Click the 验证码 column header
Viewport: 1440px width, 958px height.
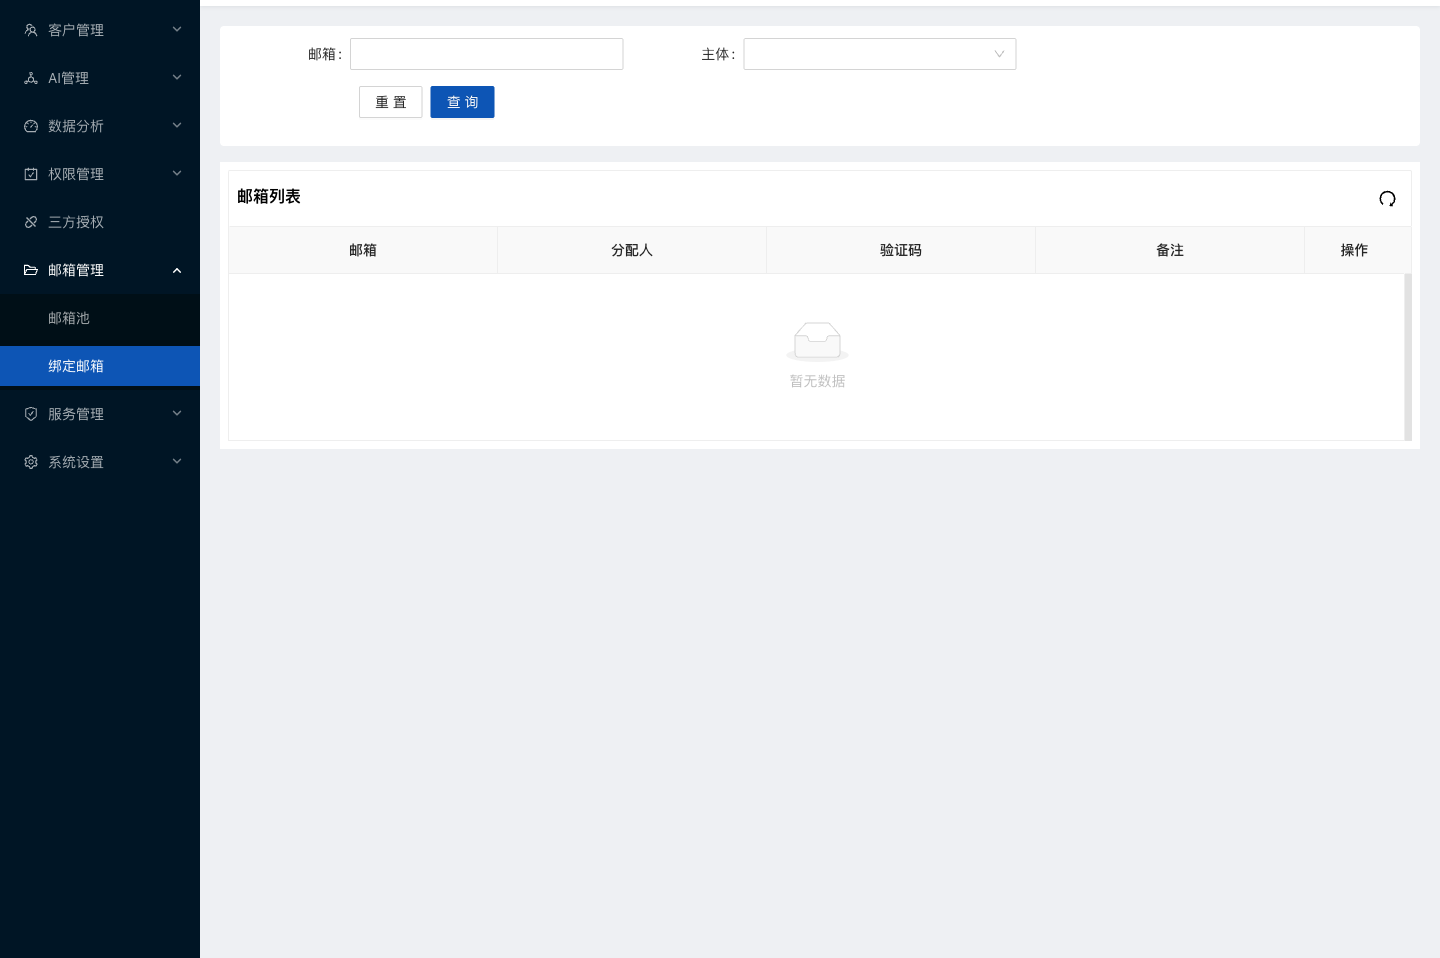pos(901,250)
